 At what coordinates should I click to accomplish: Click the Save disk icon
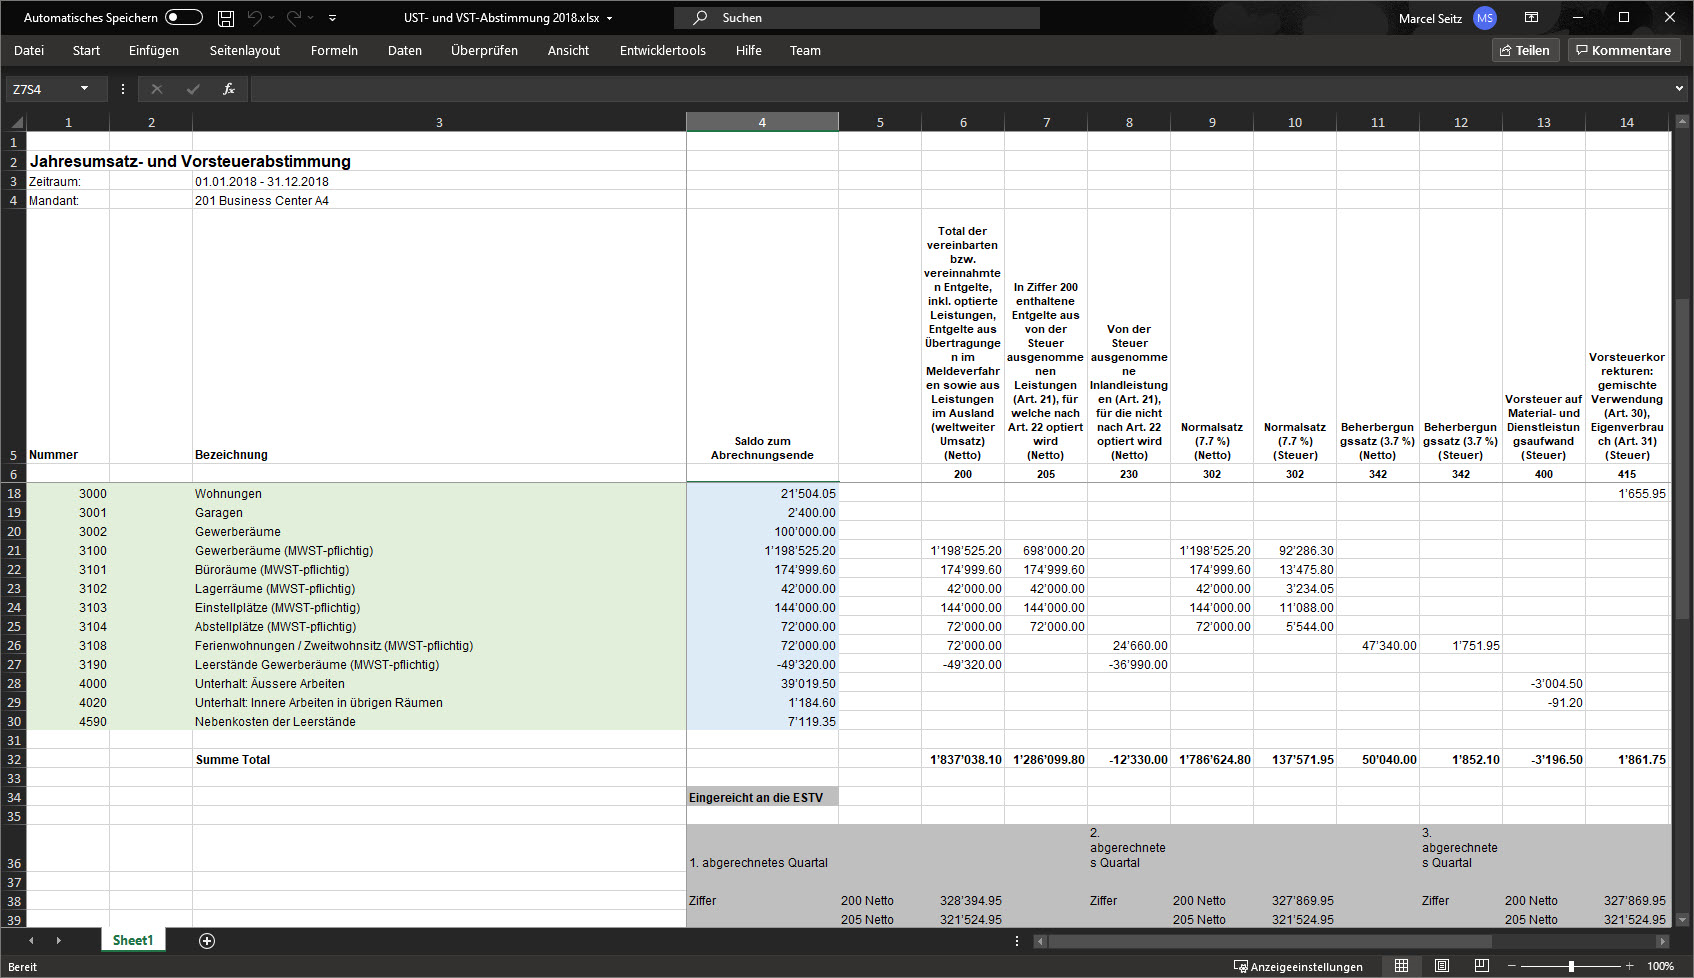pos(226,18)
